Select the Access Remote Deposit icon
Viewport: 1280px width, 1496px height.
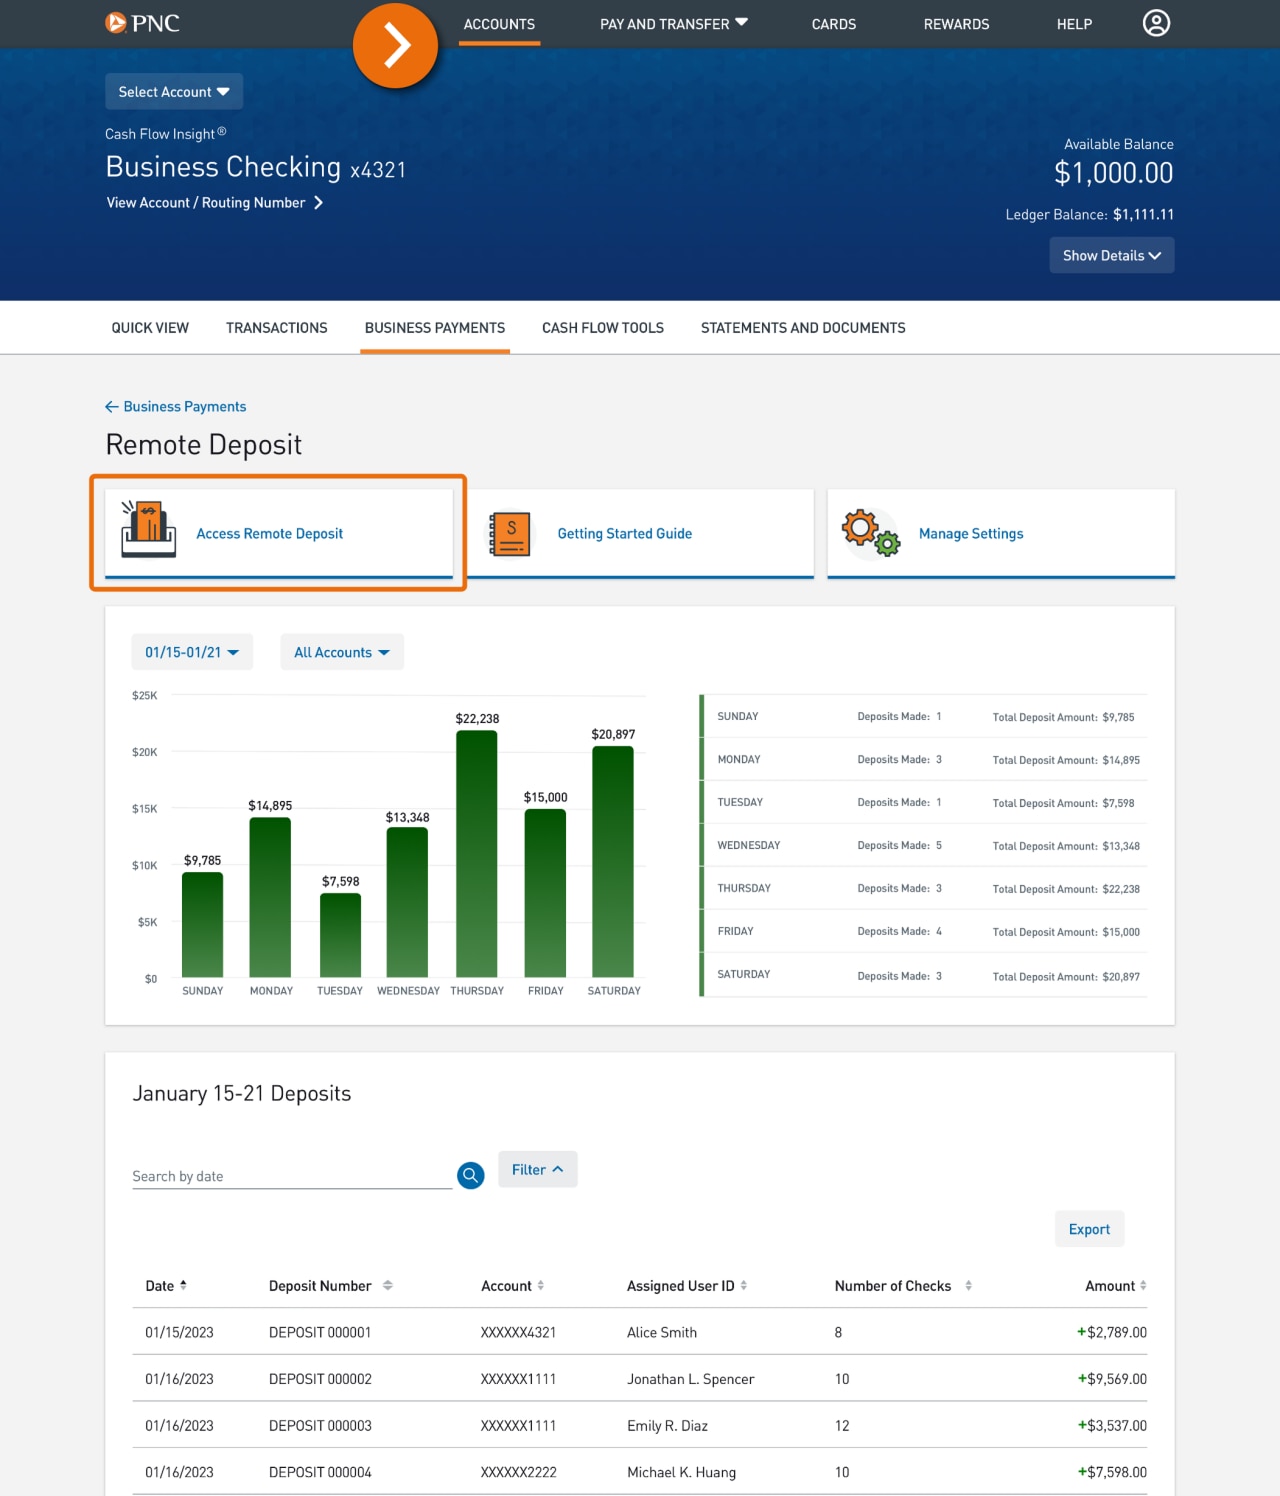(148, 530)
